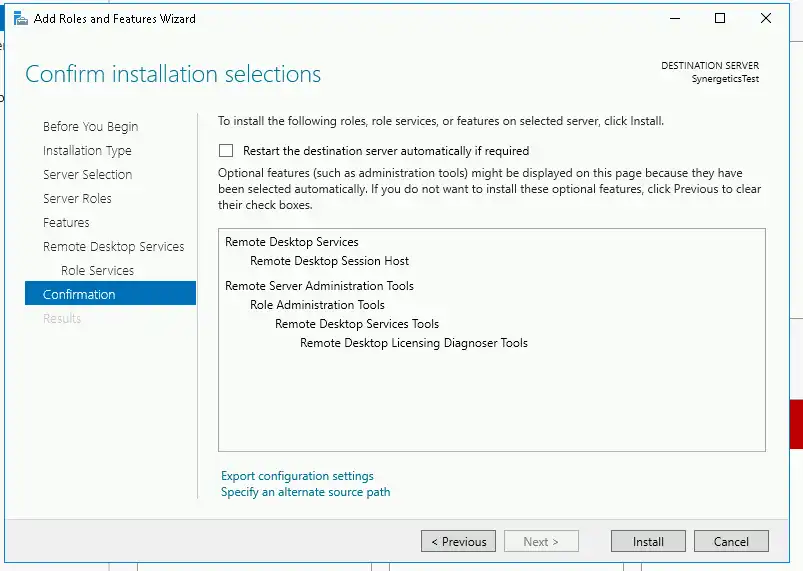Minimize the wizard window
Viewport: 803px width, 571px height.
click(x=675, y=18)
